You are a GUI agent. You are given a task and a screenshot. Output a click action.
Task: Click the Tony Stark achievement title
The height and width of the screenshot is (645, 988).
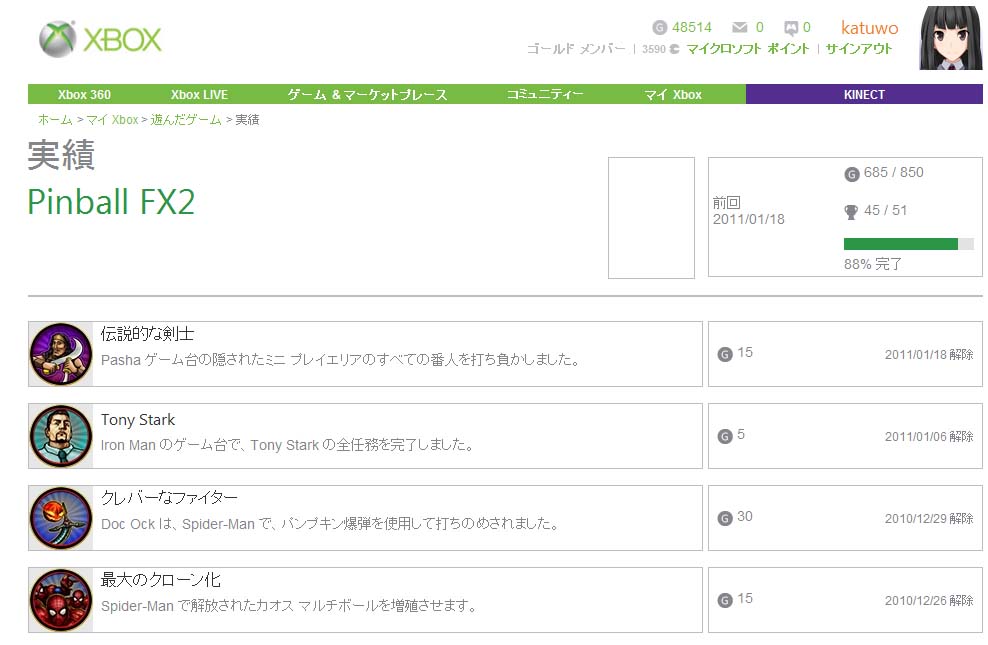138,420
